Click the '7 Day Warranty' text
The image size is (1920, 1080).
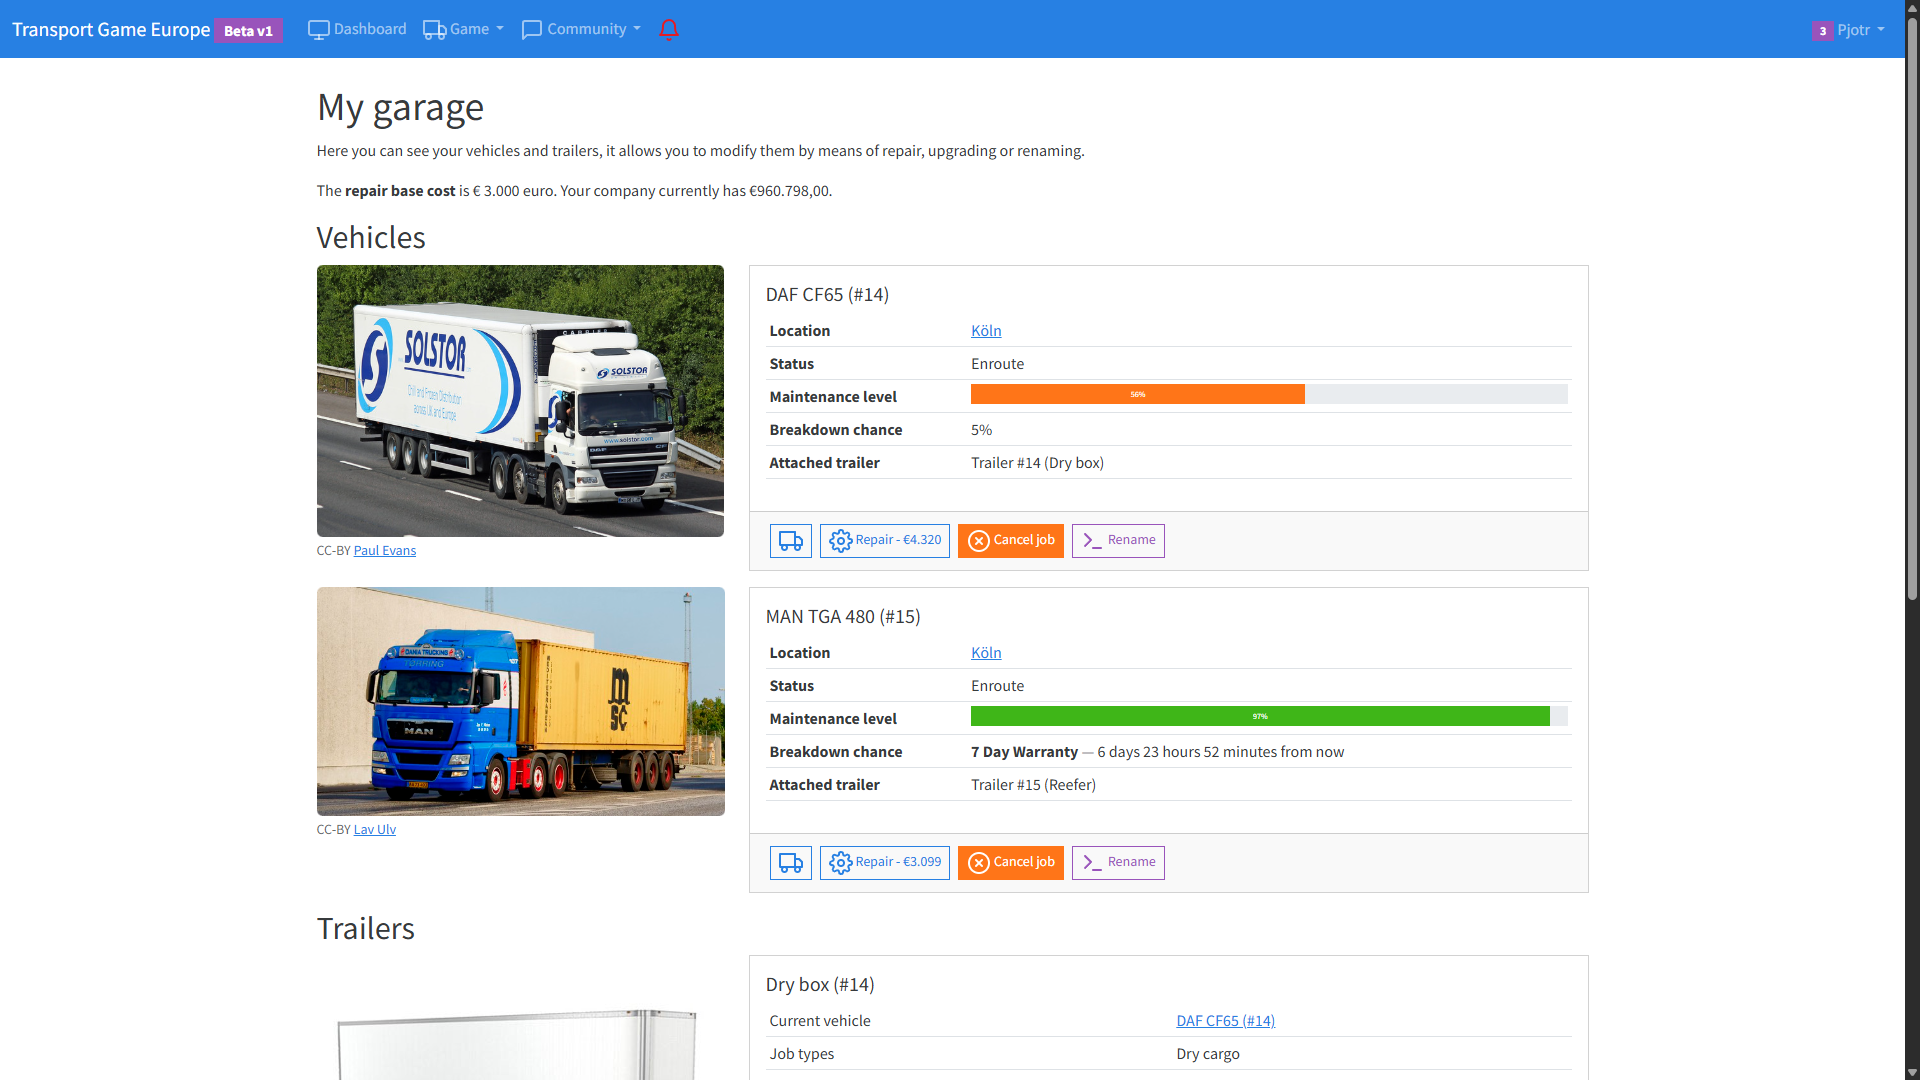[x=1024, y=752]
